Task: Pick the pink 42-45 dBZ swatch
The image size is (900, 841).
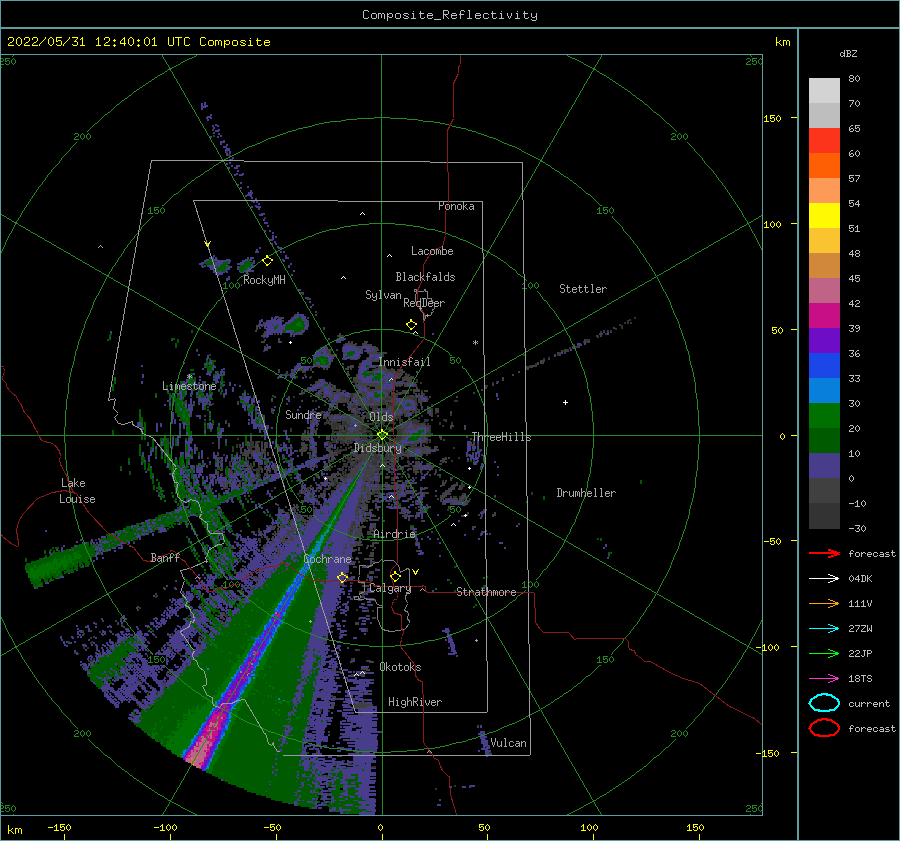Action: coord(824,291)
